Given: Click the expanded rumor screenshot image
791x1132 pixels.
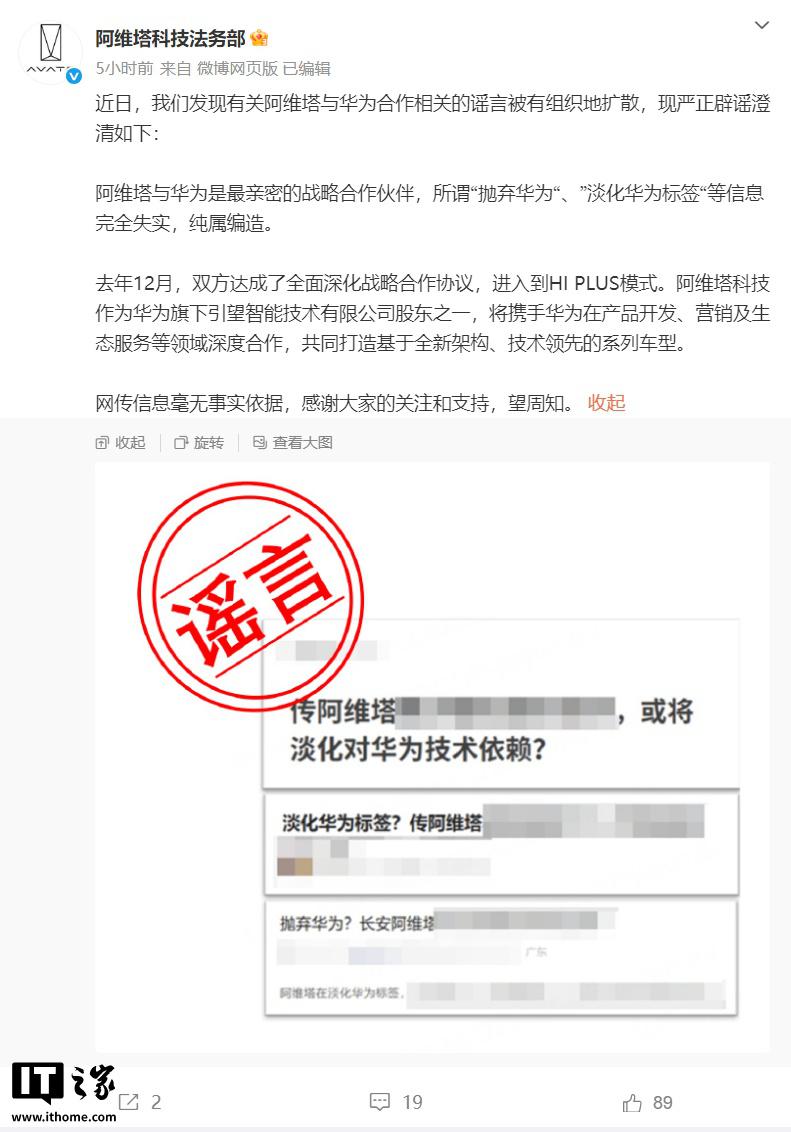Looking at the screenshot, I should pyautogui.click(x=432, y=757).
